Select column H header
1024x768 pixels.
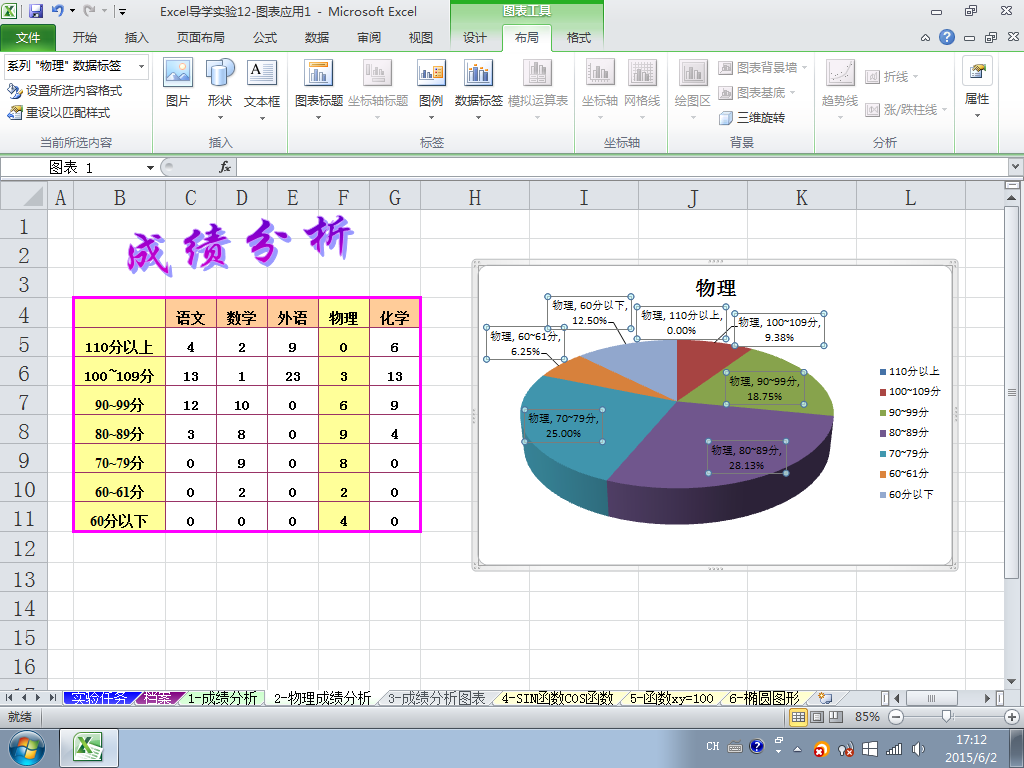coord(475,196)
